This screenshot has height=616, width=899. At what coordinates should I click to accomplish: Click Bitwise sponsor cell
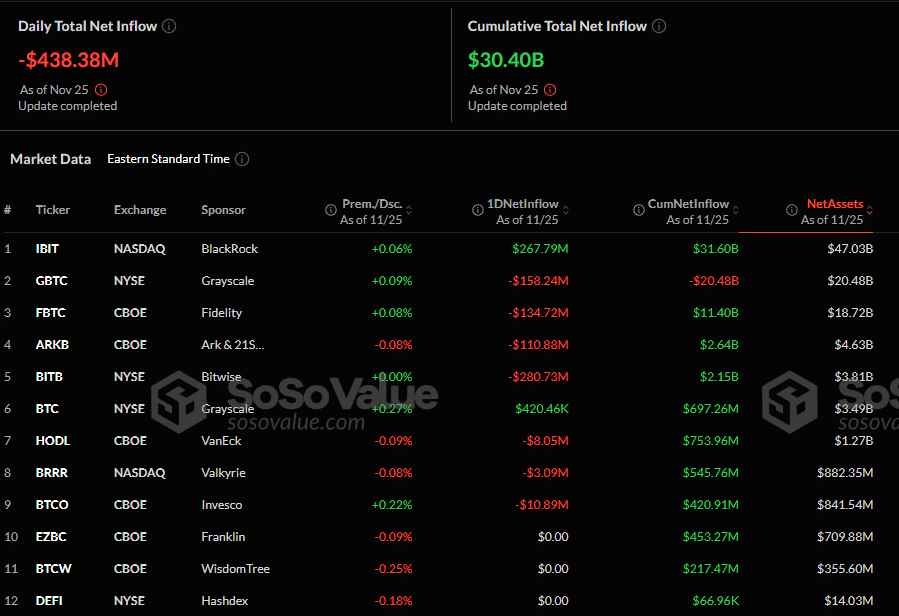pos(221,377)
